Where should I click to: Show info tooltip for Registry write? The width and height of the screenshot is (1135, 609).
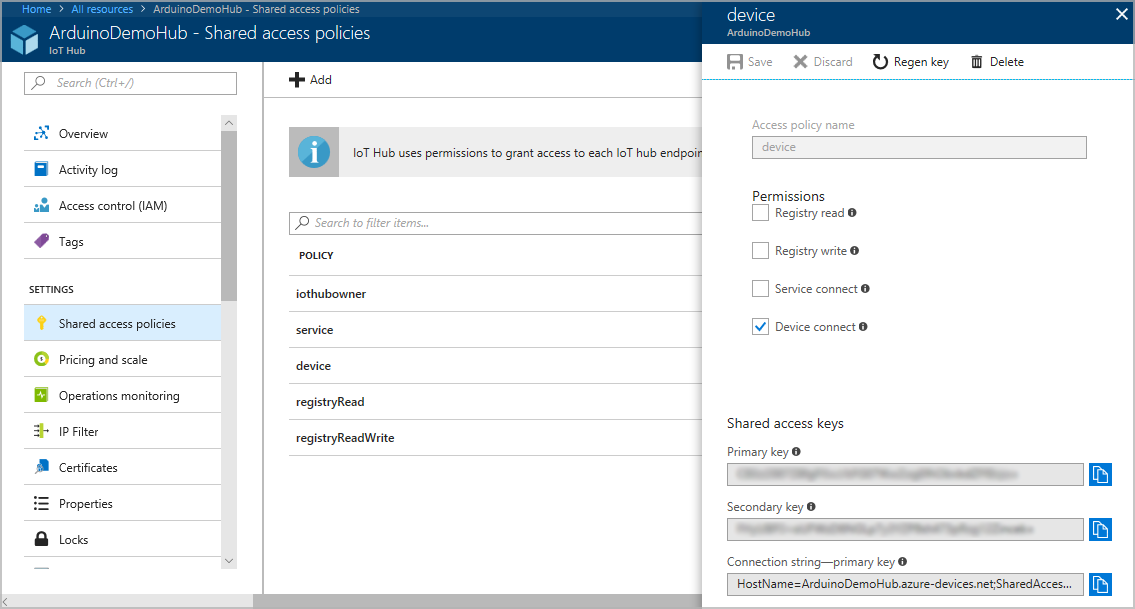[855, 251]
